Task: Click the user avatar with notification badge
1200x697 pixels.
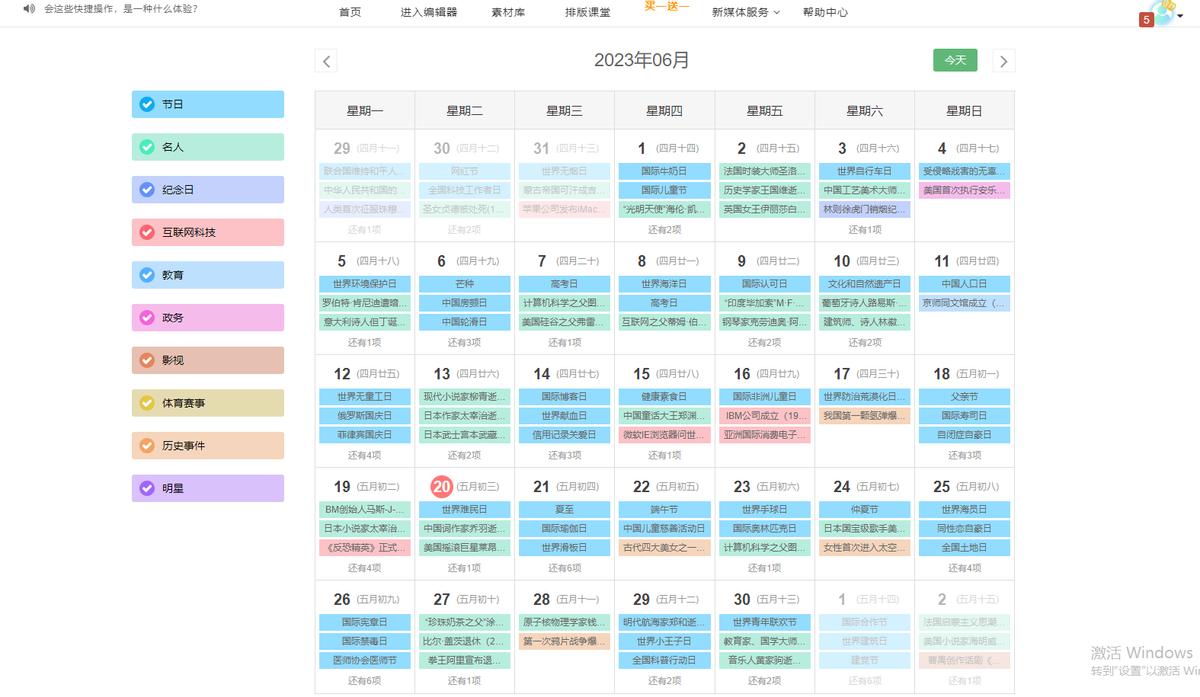Action: pos(1162,12)
